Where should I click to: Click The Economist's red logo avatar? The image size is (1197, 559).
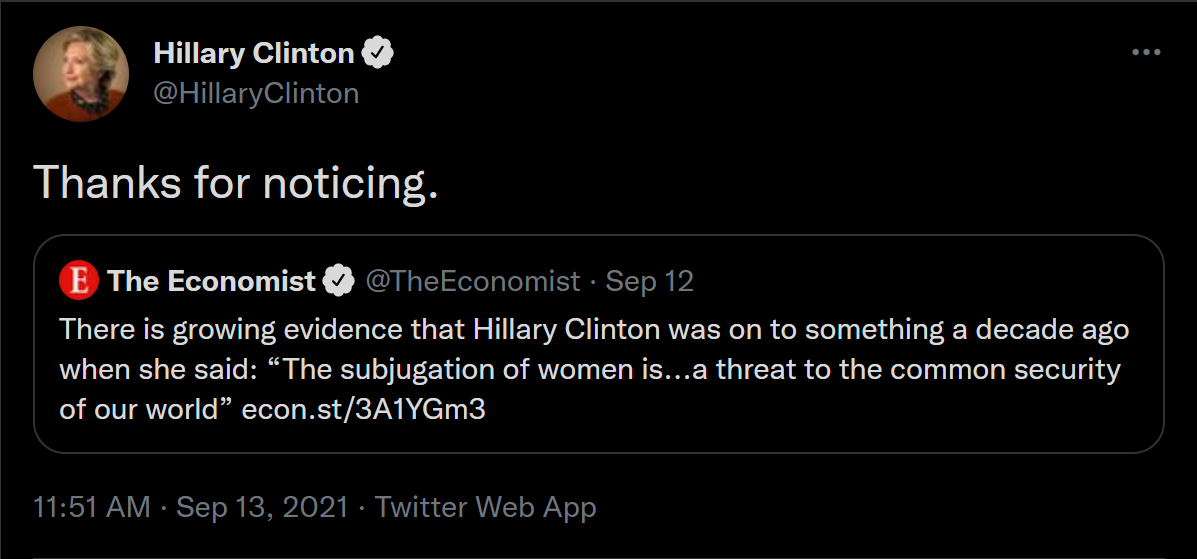[79, 282]
